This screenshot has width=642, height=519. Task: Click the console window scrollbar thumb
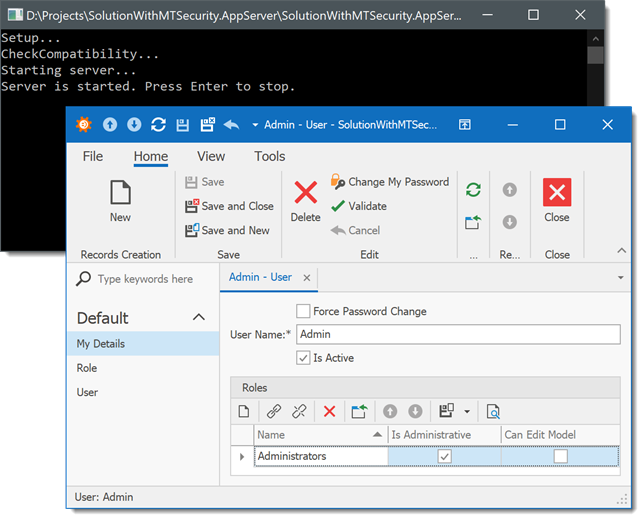[x=595, y=55]
